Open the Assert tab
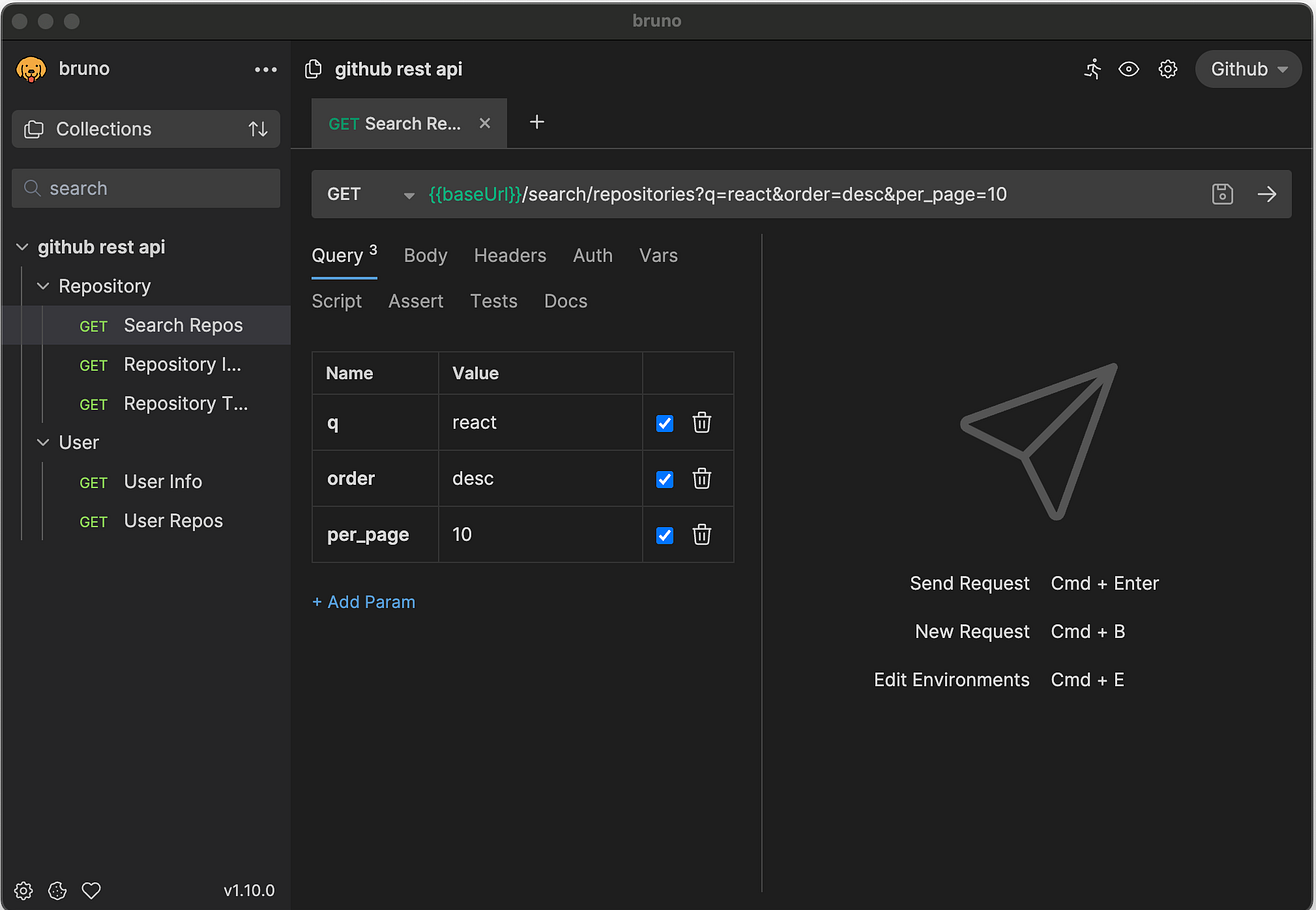 coord(416,301)
